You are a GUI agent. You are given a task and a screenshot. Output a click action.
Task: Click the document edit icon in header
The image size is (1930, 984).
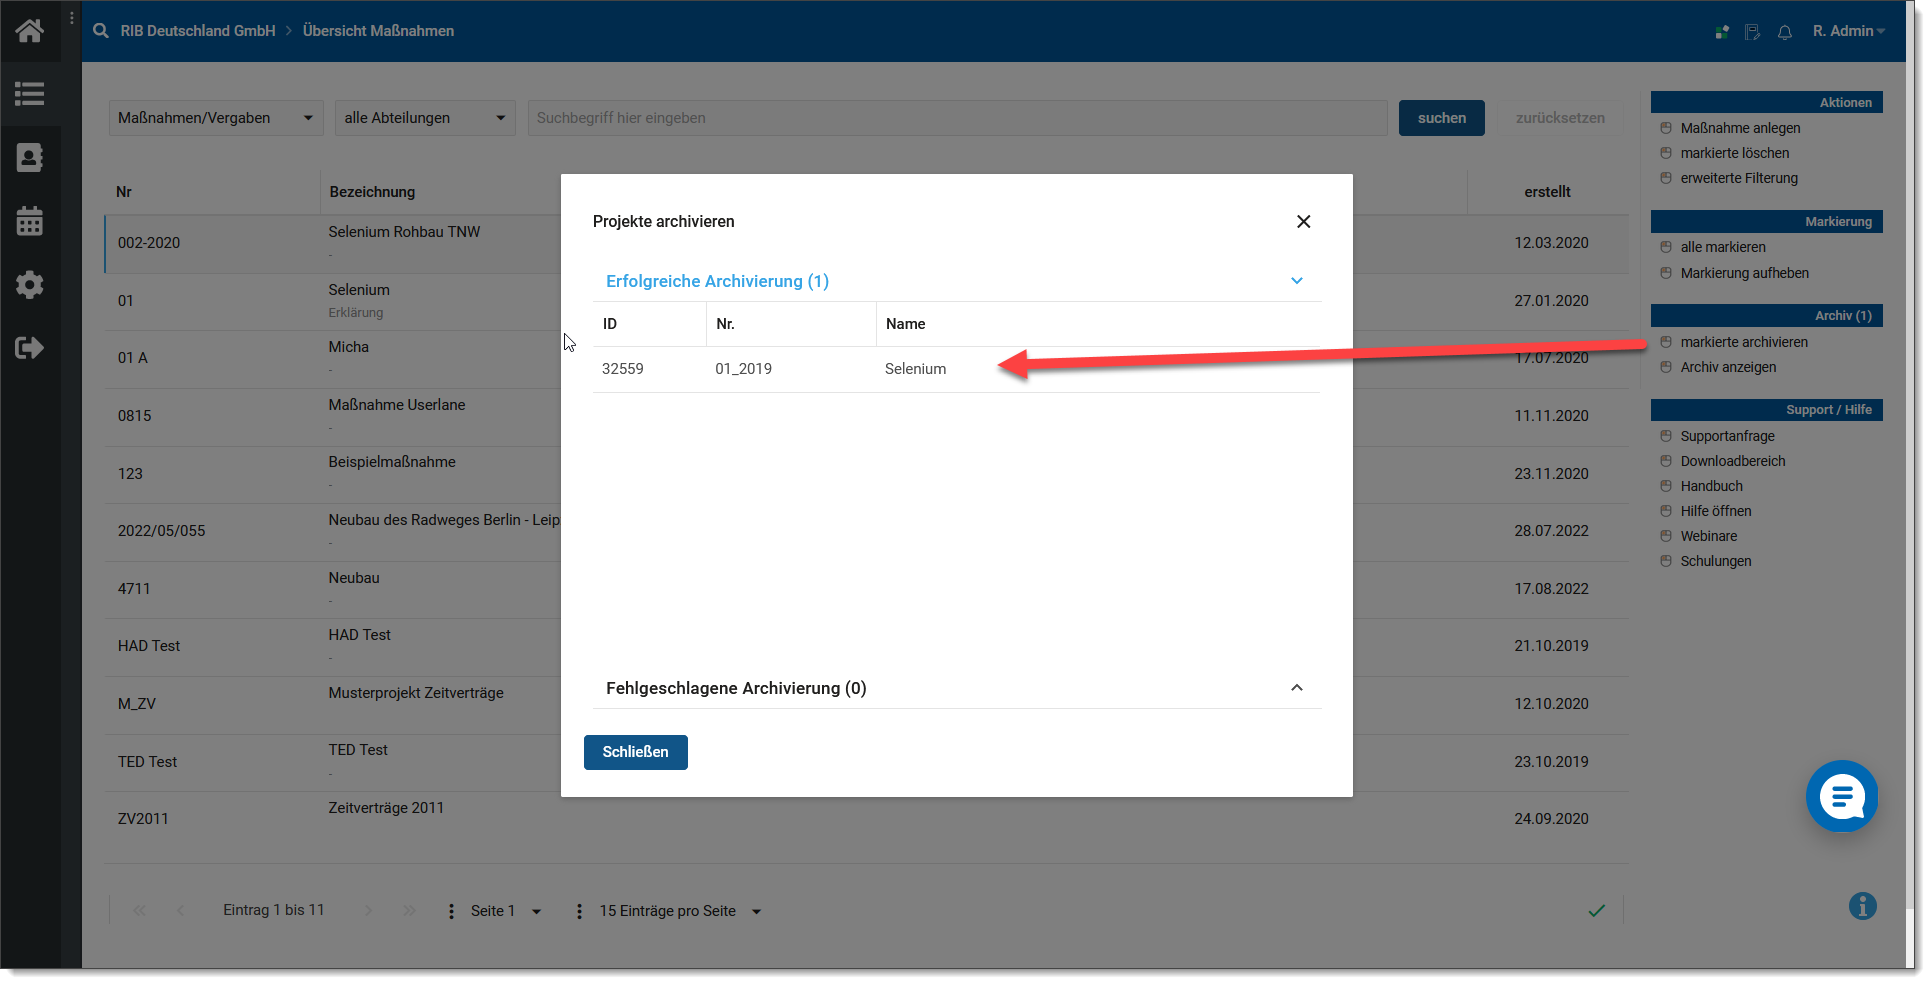pos(1752,32)
